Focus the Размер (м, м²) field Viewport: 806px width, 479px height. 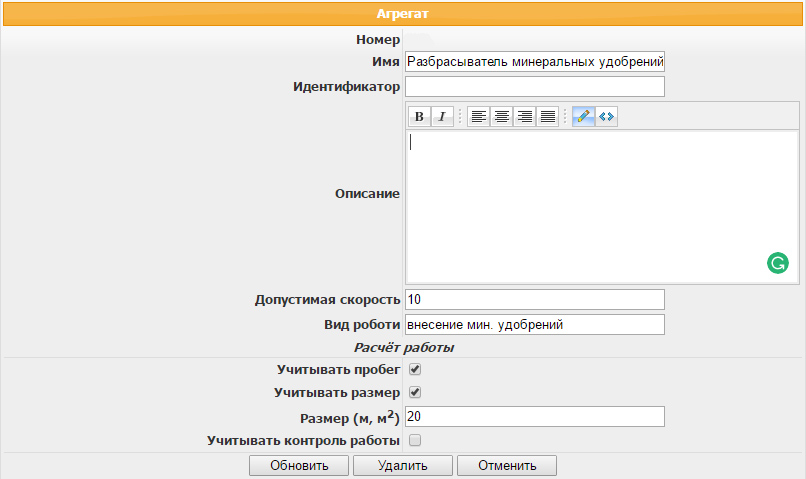(x=535, y=416)
